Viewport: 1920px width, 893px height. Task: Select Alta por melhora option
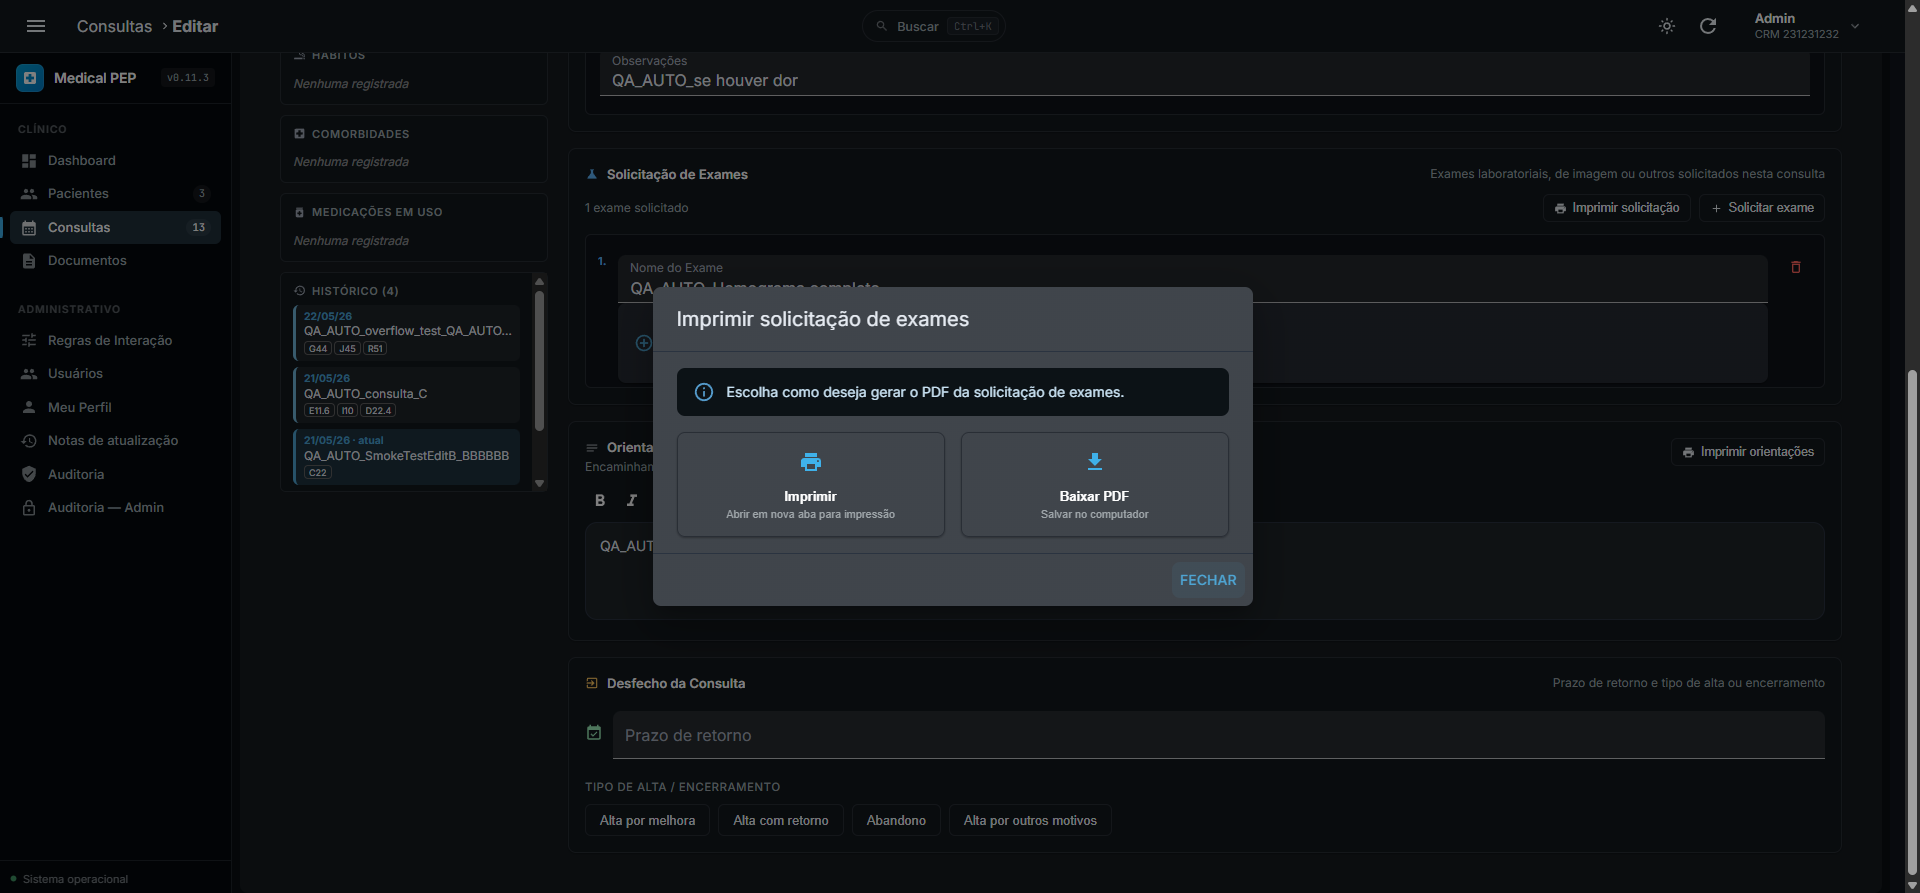pyautogui.click(x=647, y=821)
